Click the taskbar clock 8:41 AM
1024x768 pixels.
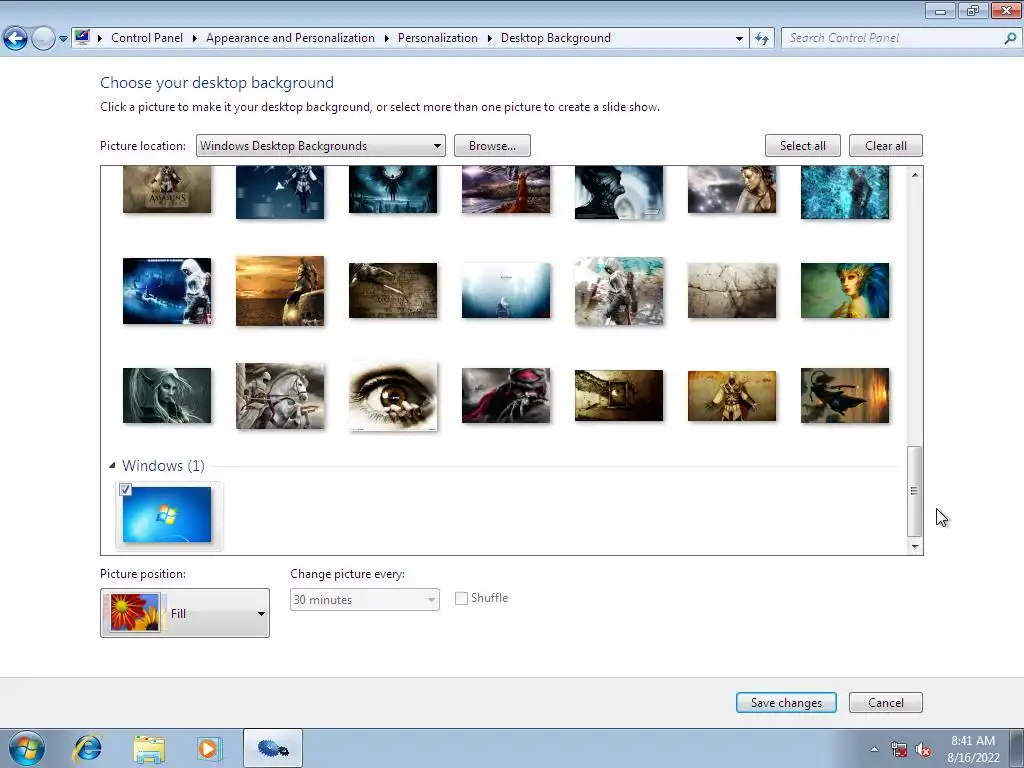[x=973, y=741]
